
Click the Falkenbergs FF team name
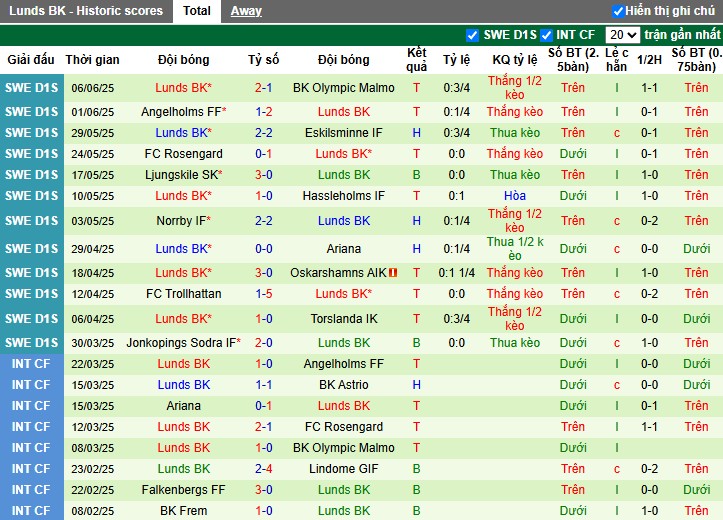184,490
